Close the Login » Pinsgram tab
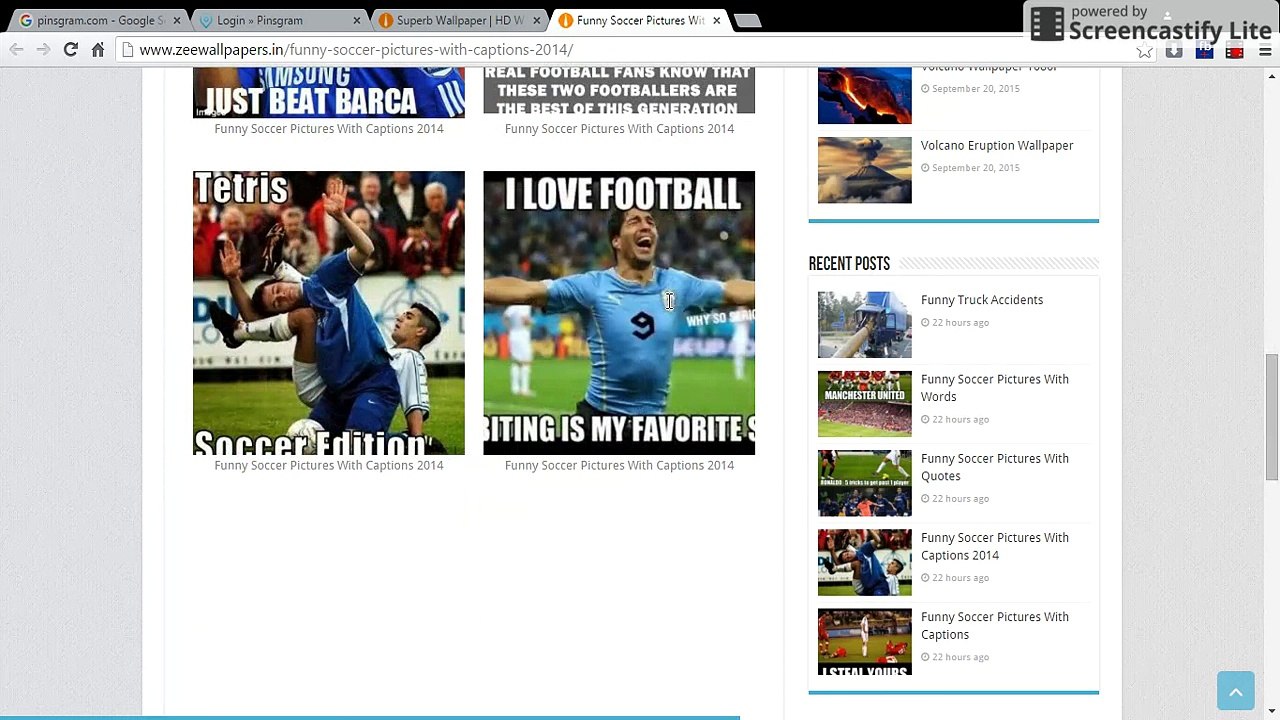Image resolution: width=1280 pixels, height=720 pixels. pos(357,20)
